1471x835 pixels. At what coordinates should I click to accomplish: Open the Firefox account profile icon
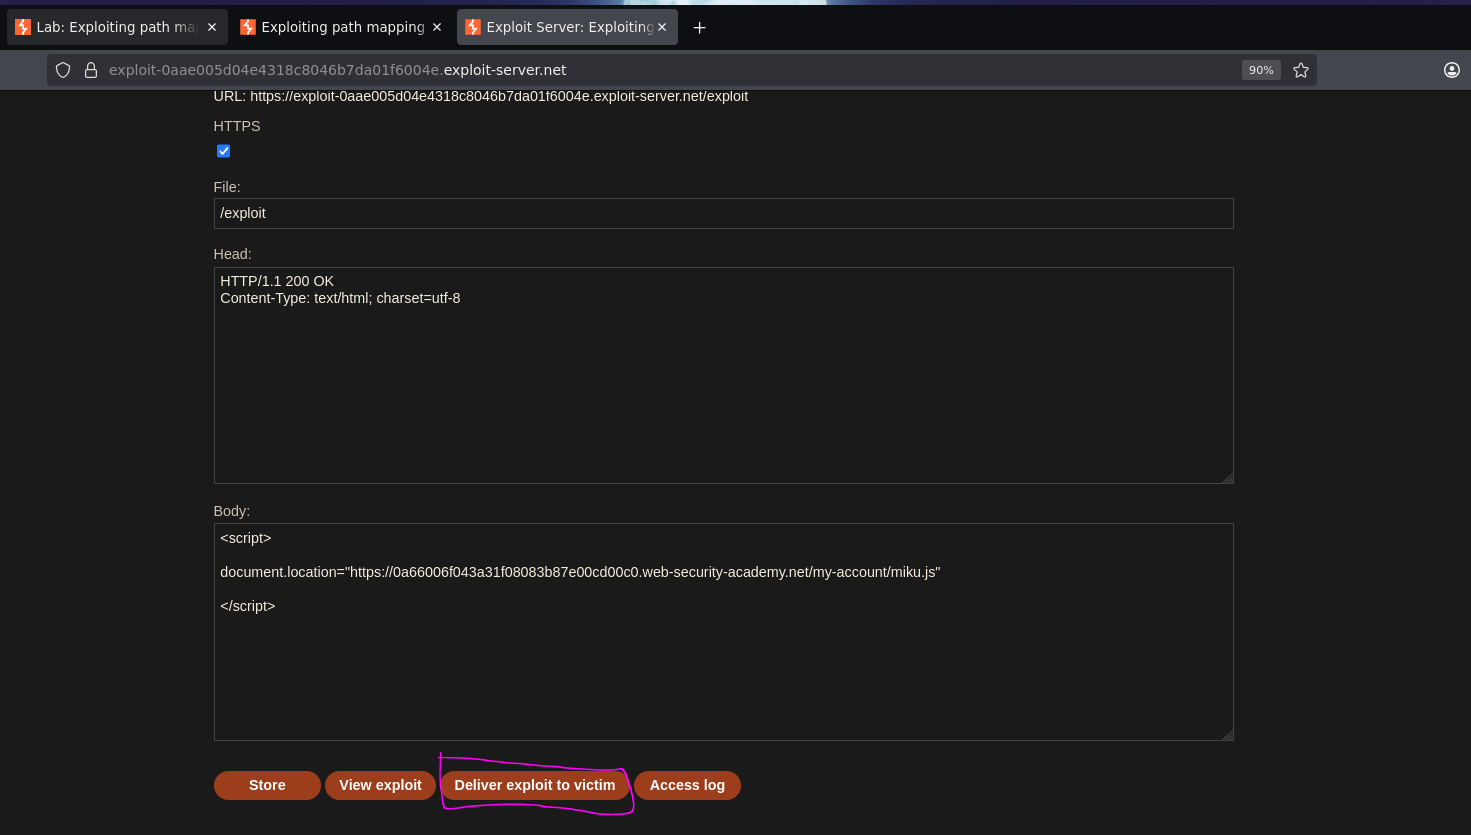1452,70
